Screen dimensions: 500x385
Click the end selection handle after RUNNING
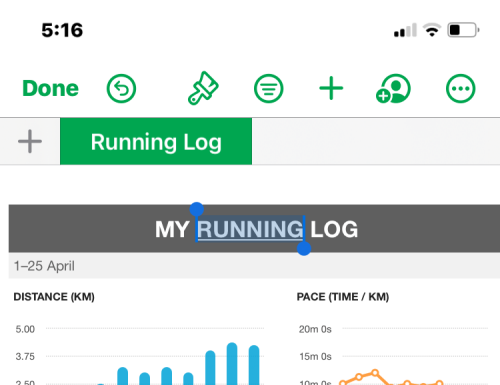click(x=304, y=248)
